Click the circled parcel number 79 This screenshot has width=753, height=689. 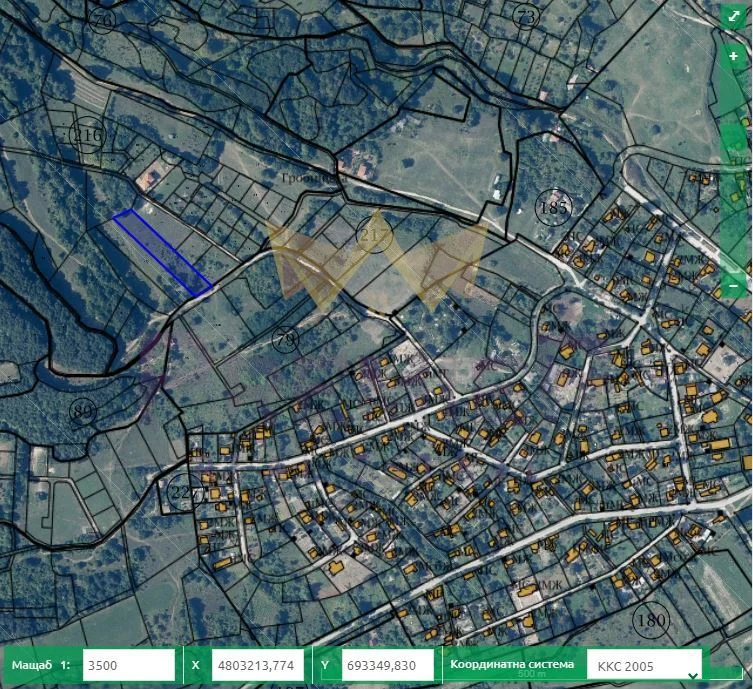coord(286,340)
